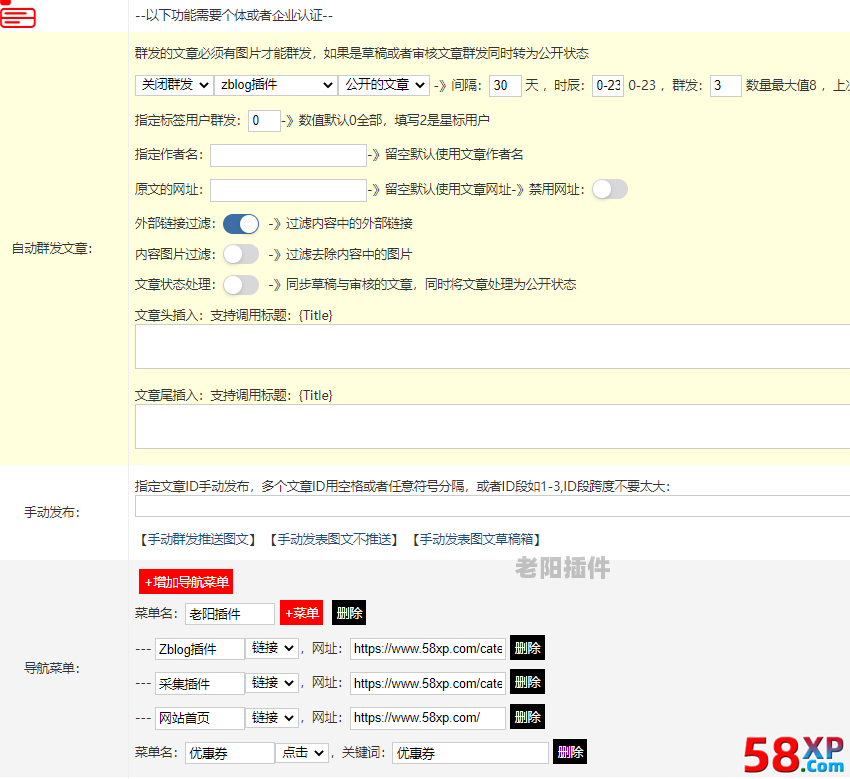Disable the 外部链接过滤 toggle

point(240,224)
